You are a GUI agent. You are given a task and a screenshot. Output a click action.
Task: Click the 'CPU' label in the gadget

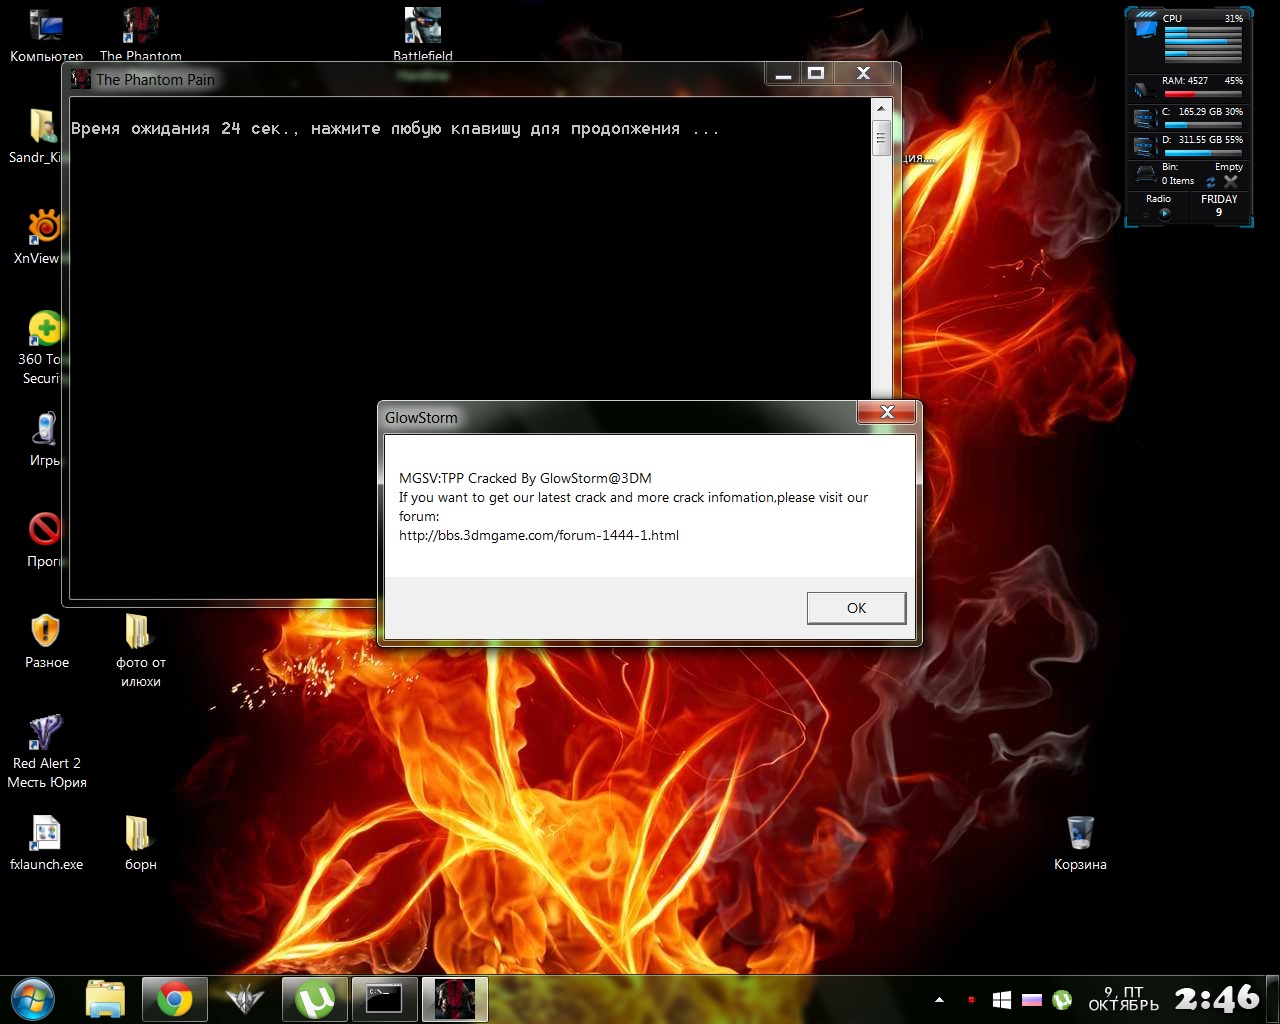pos(1172,18)
